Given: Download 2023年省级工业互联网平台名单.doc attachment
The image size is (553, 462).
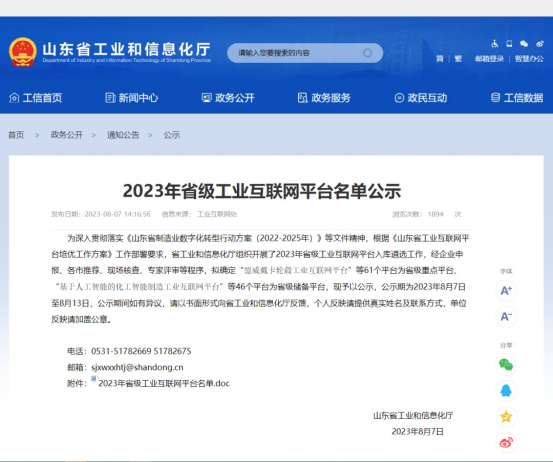Looking at the screenshot, I should (164, 383).
